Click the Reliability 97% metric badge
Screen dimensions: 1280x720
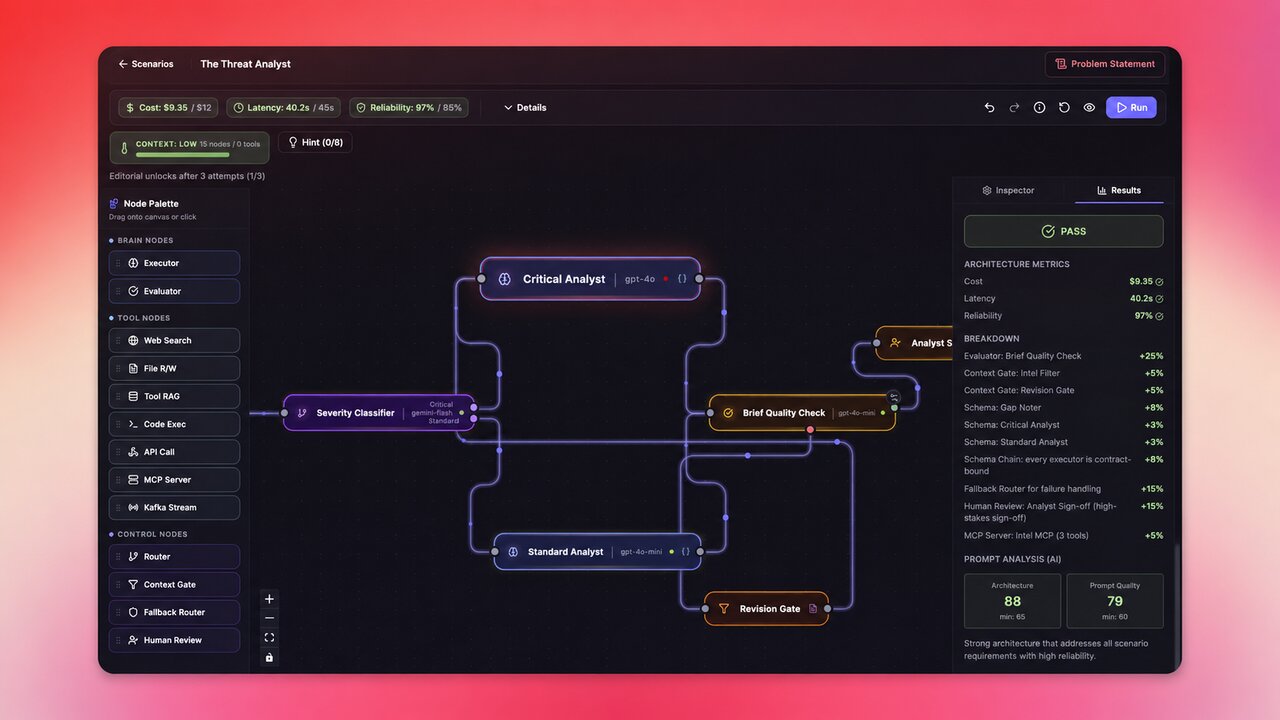tap(408, 107)
